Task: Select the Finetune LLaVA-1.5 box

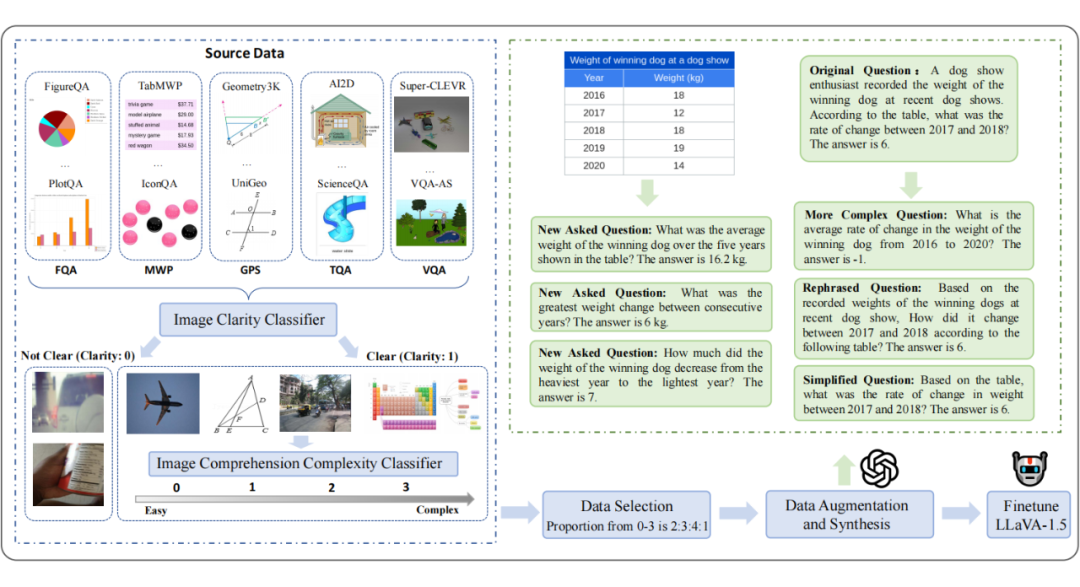Action: tap(1029, 515)
